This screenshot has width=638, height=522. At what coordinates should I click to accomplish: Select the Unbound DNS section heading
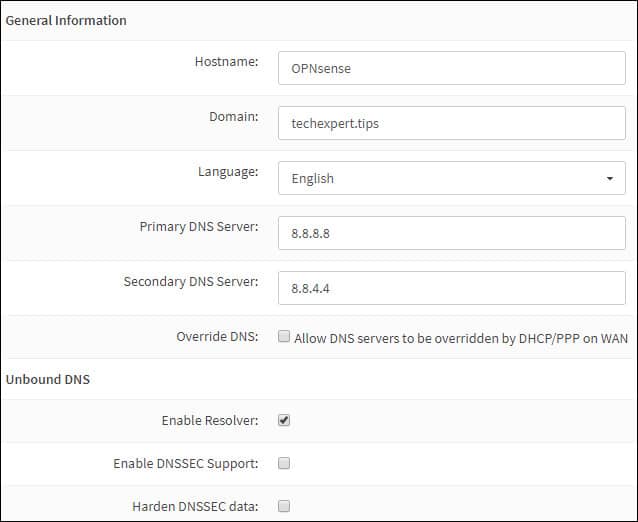click(48, 379)
